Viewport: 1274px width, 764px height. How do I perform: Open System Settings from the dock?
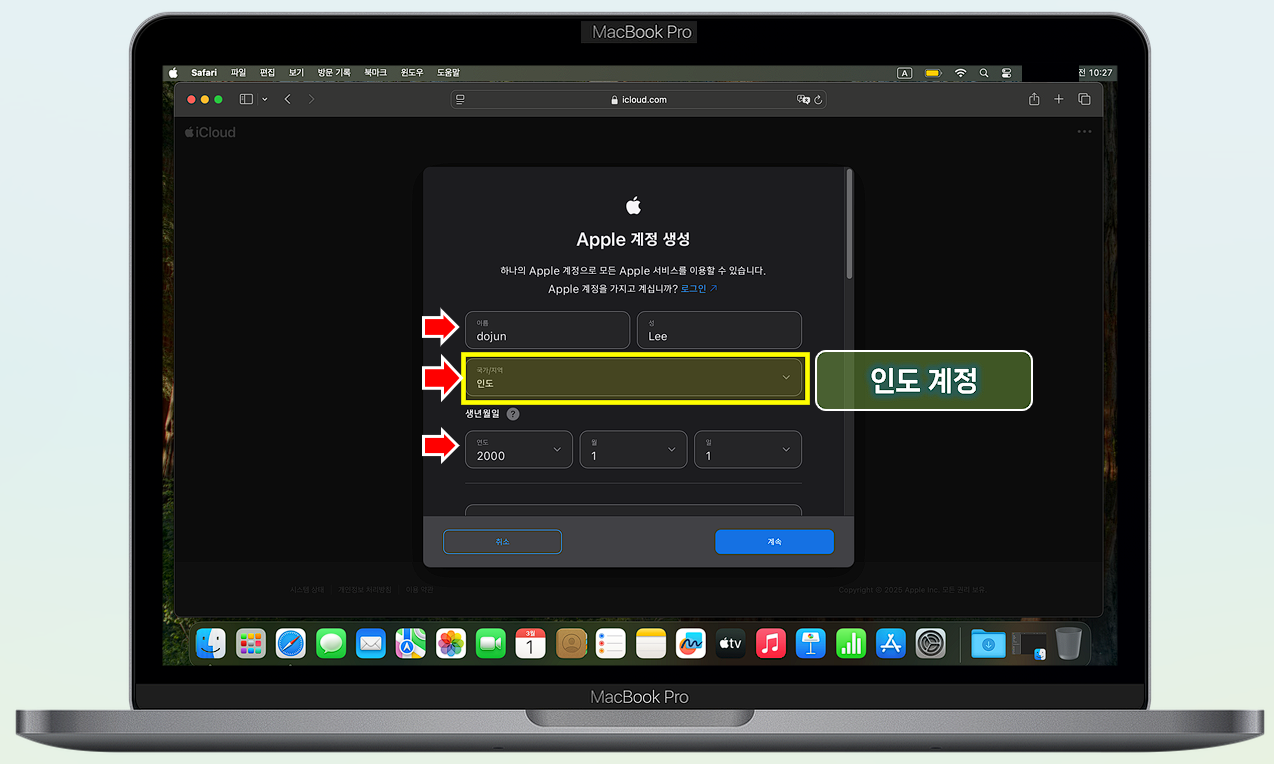(930, 643)
